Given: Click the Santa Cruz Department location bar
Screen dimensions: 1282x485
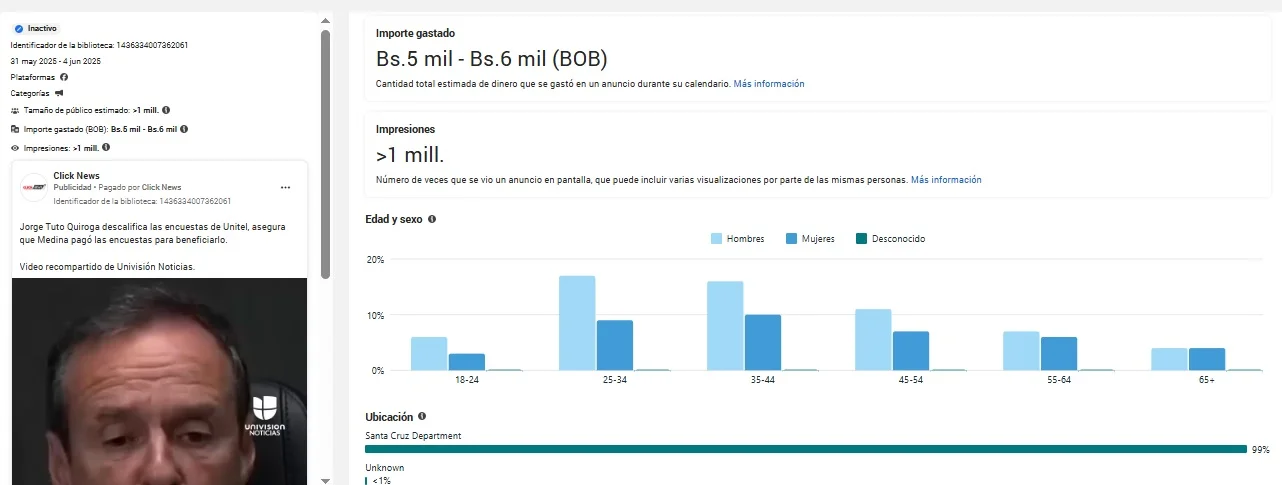Looking at the screenshot, I should pyautogui.click(x=805, y=450).
